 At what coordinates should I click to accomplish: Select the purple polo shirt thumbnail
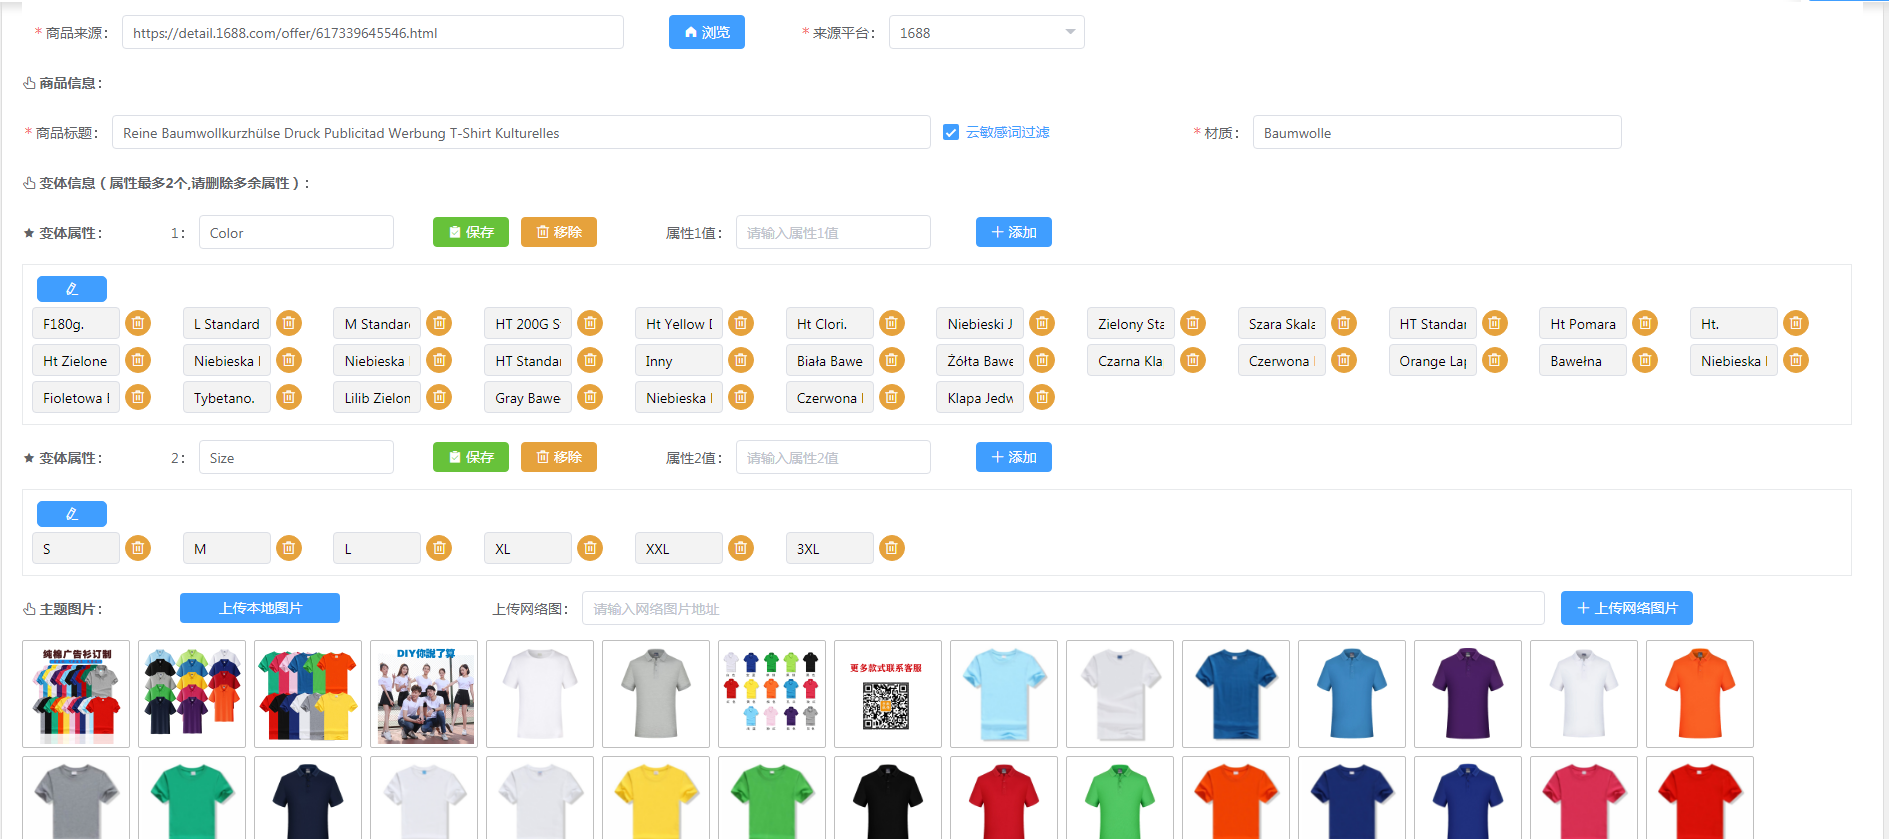[x=1467, y=694]
